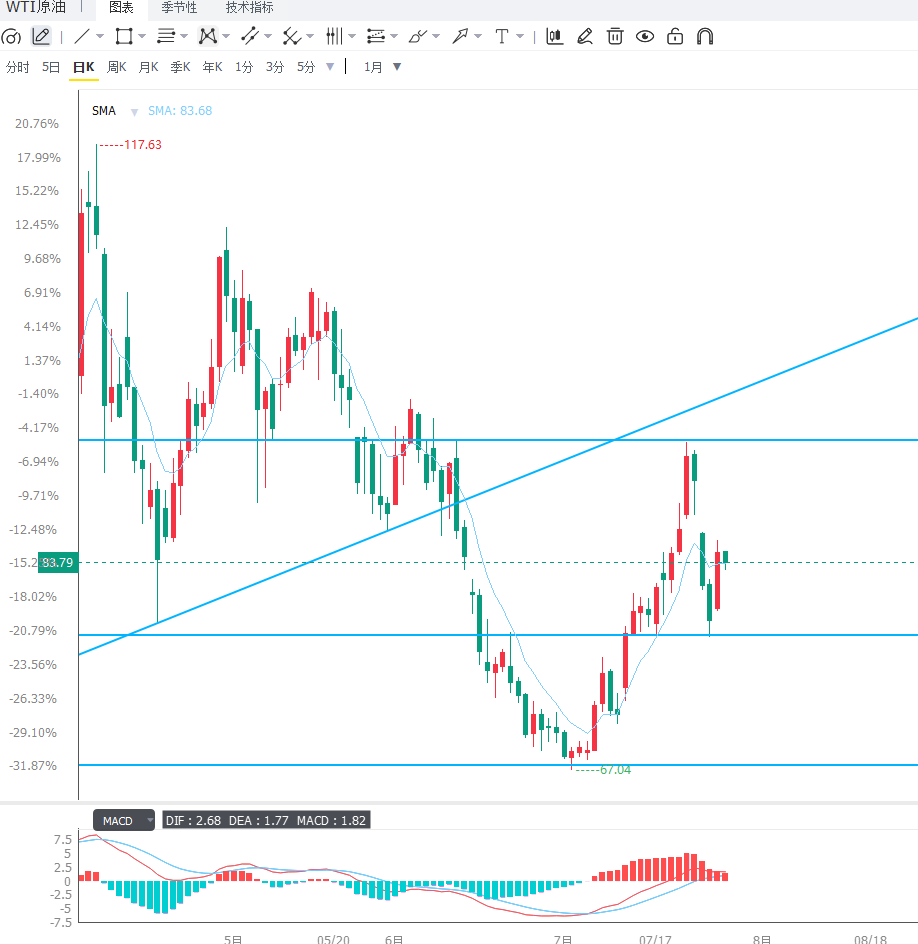The height and width of the screenshot is (944, 918).
Task: Toggle the magnet snap mode
Action: point(705,37)
